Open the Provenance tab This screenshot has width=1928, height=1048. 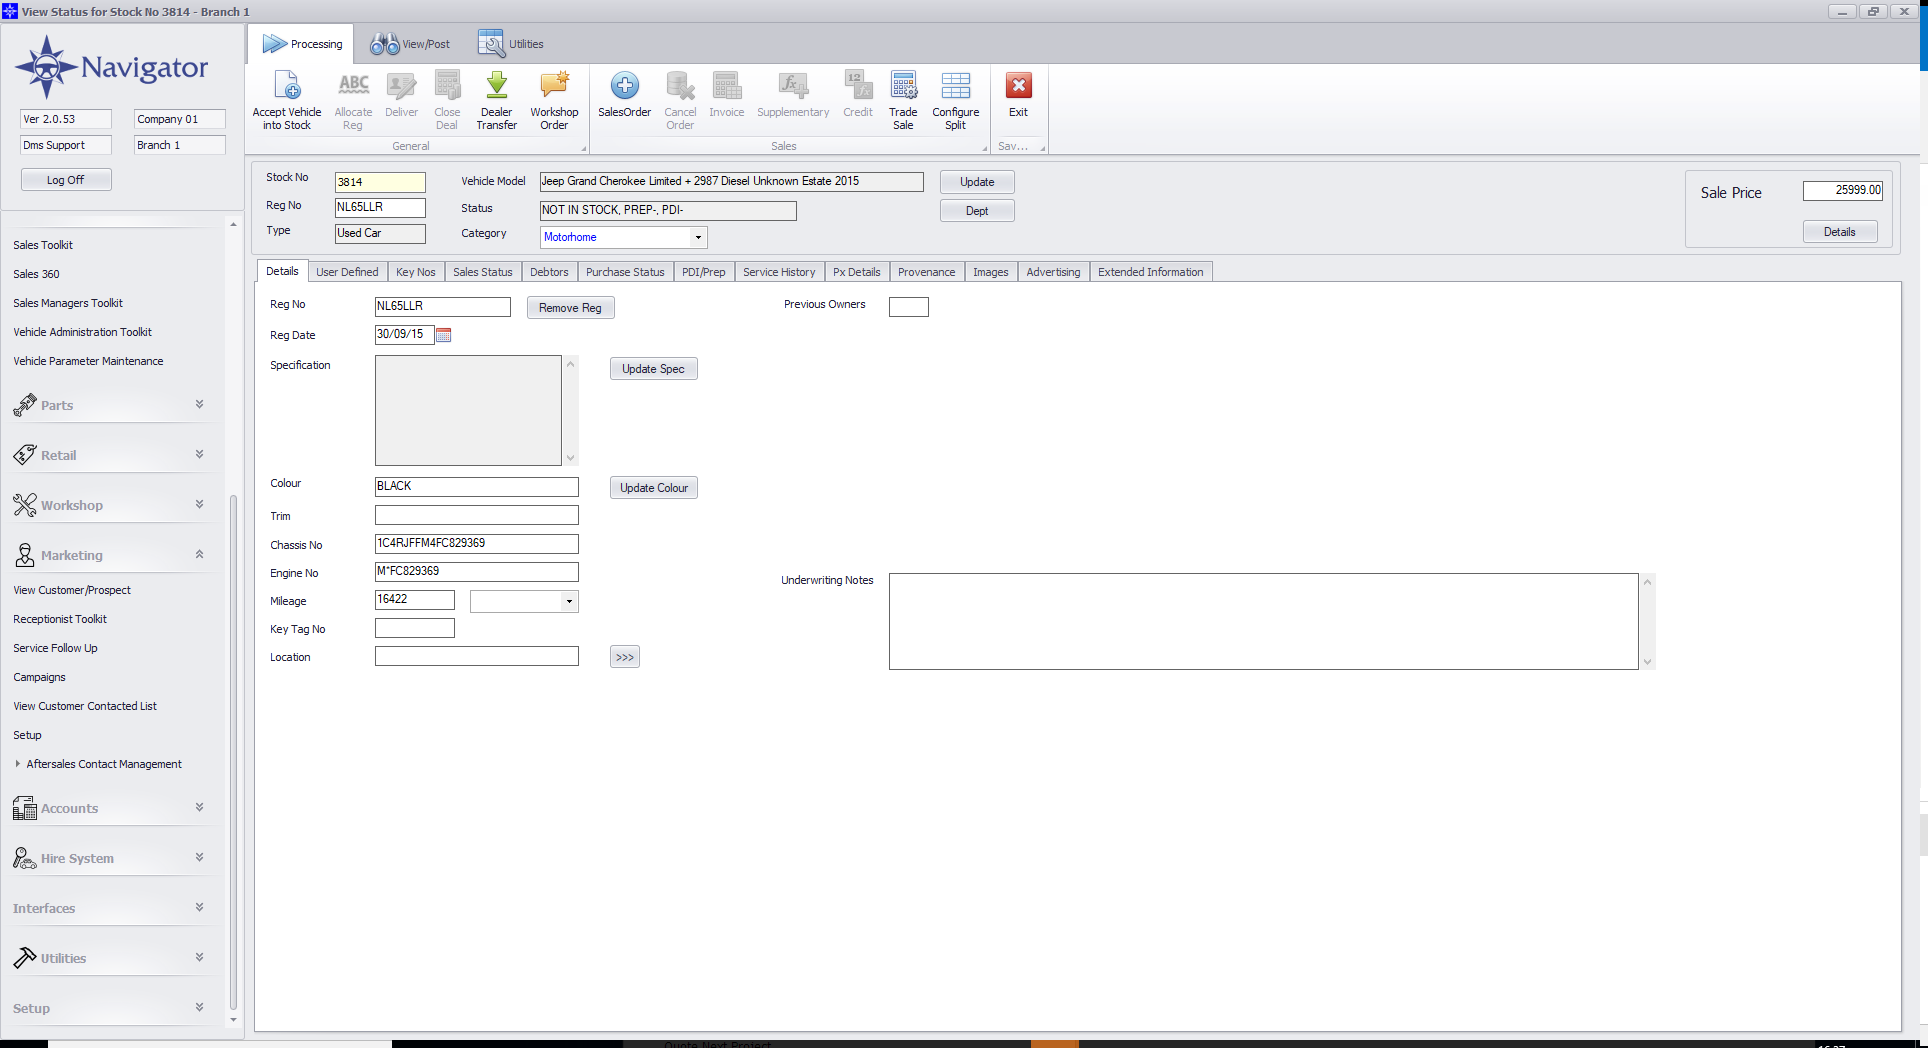point(927,272)
